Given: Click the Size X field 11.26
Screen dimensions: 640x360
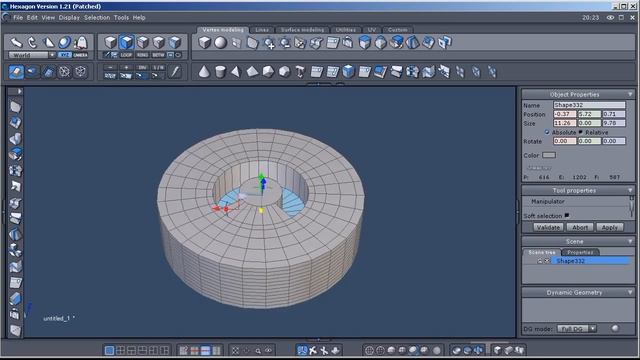Looking at the screenshot, I should tap(564, 123).
